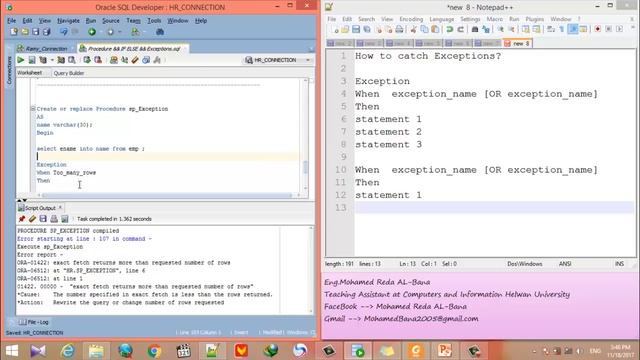
Task: Click the SQL History icon in worksheet toolbar
Action: pos(146,60)
